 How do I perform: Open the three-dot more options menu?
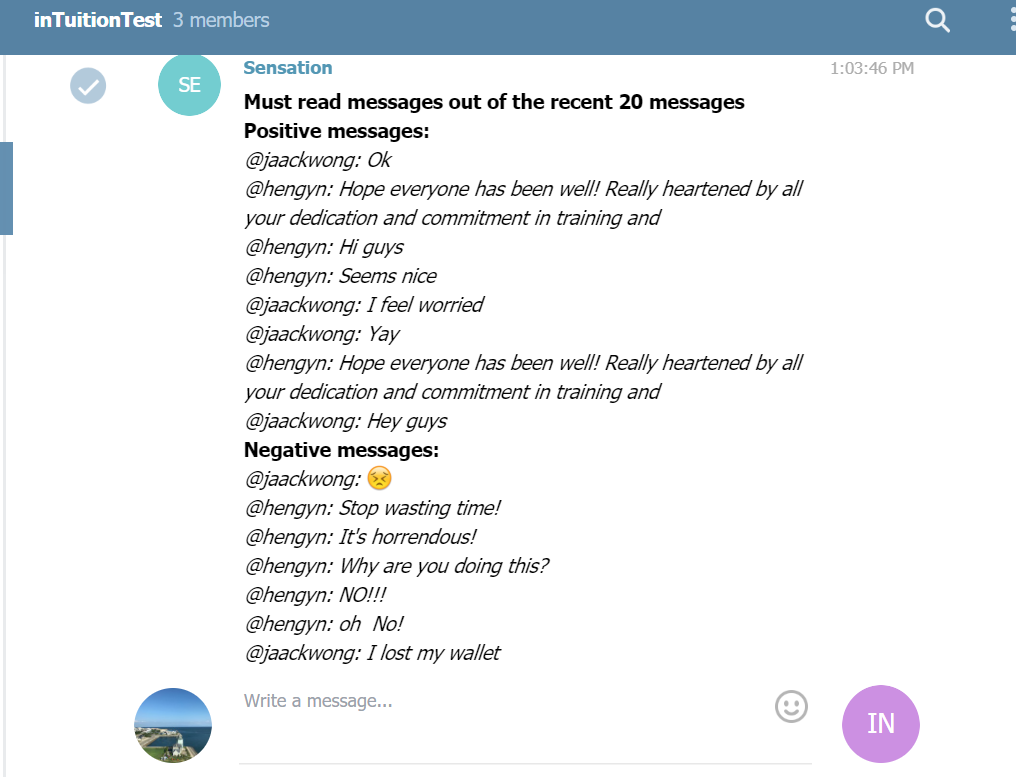(x=1012, y=21)
